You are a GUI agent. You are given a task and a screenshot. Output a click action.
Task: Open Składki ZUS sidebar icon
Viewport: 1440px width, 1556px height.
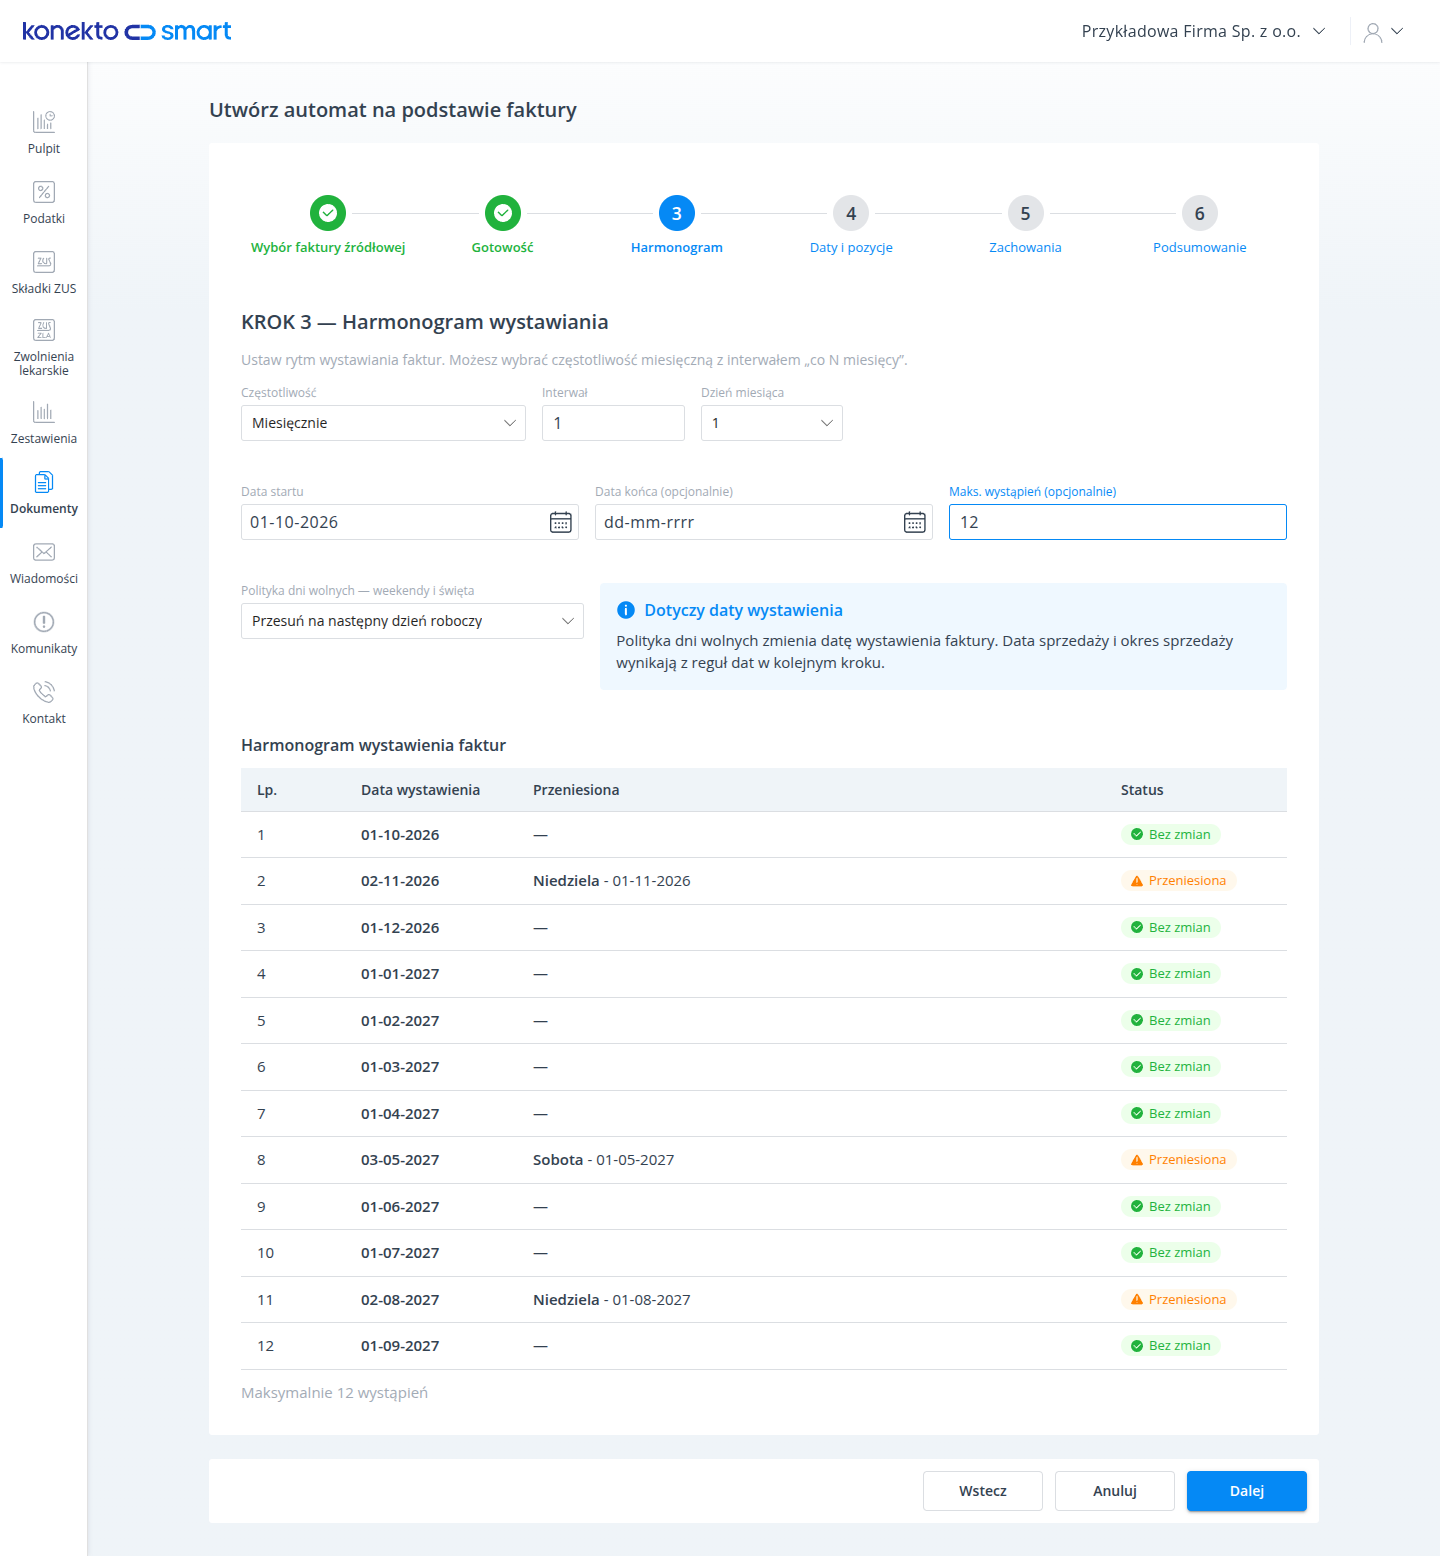coord(44,262)
